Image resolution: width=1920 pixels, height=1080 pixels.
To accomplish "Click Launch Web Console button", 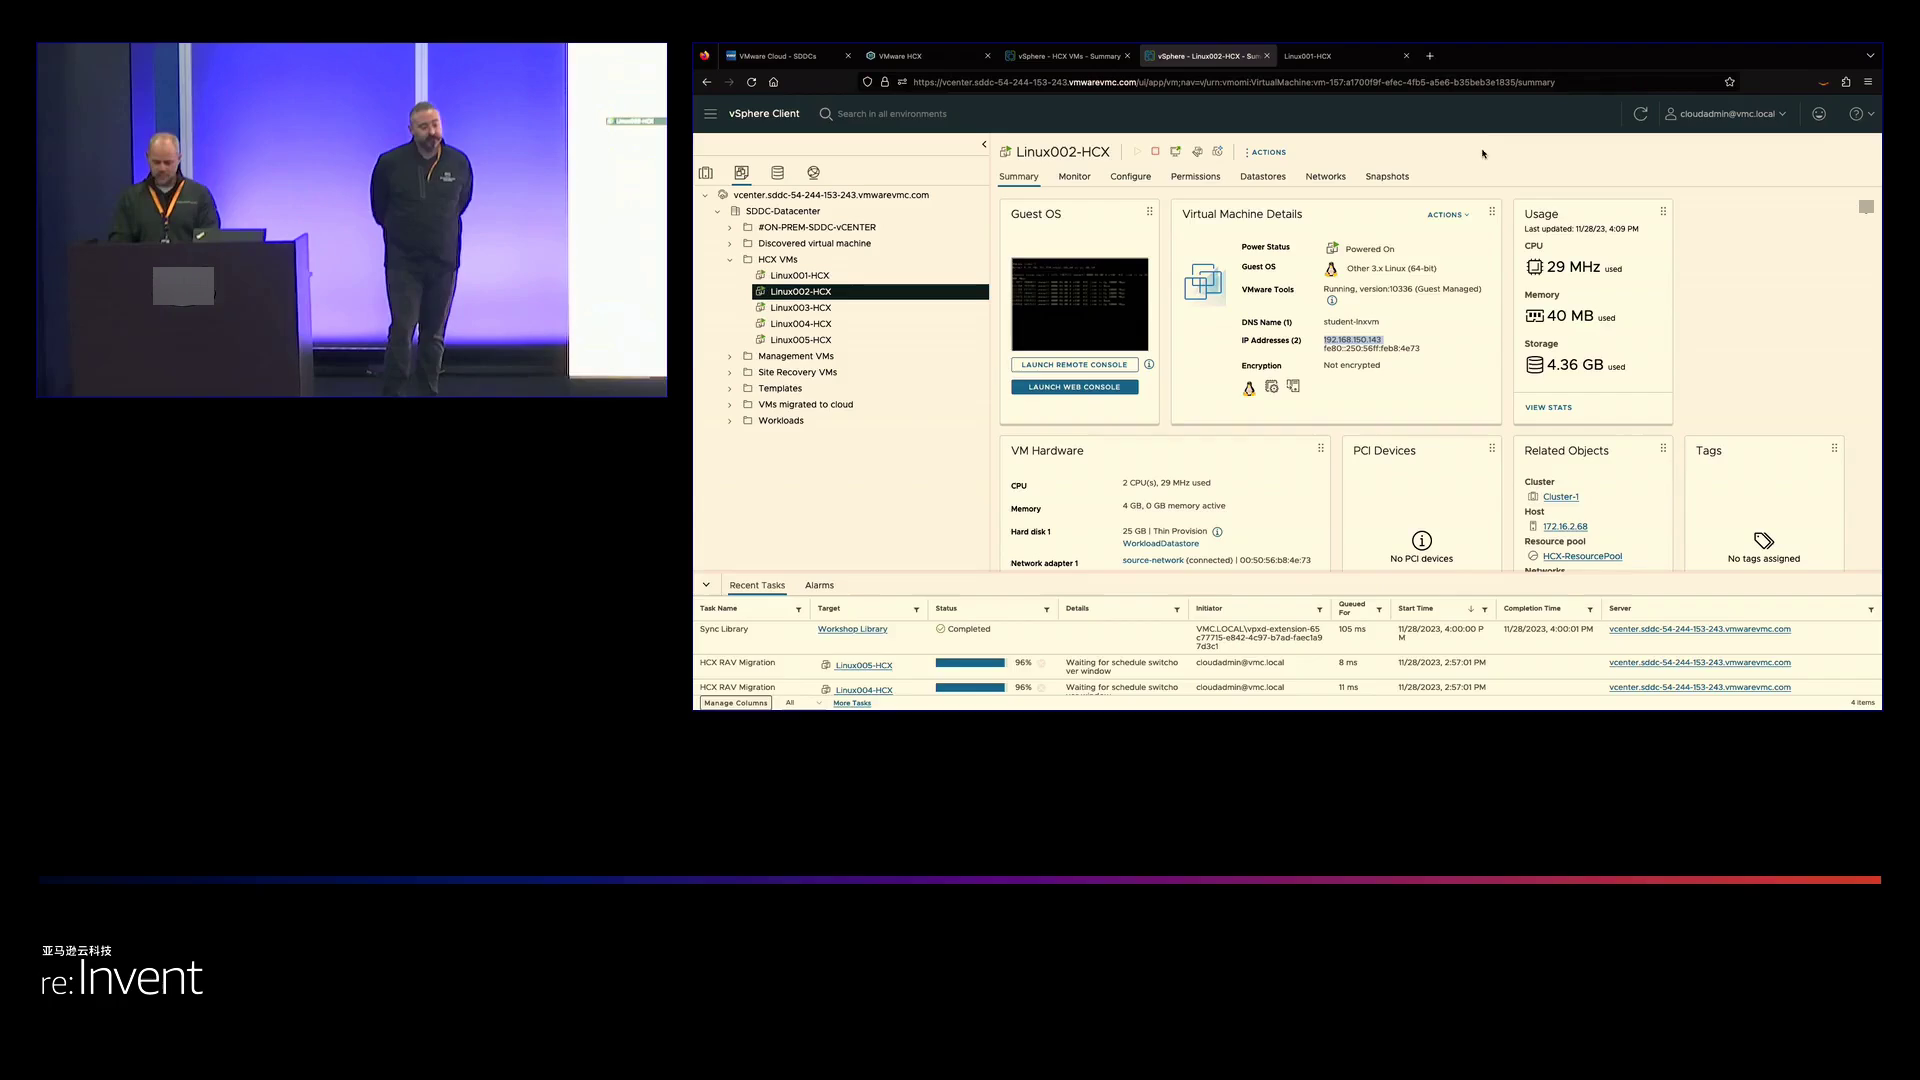I will pos(1074,387).
